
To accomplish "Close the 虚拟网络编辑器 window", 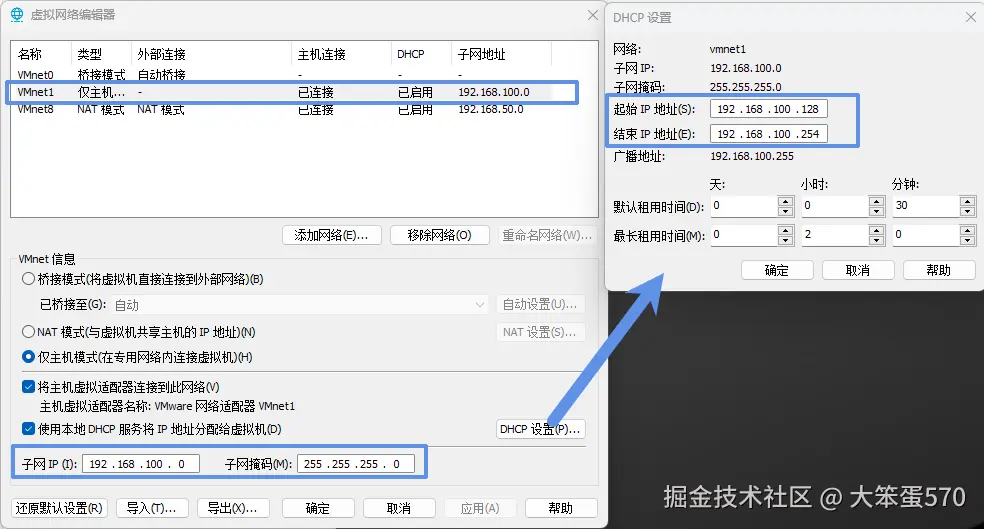I will coord(592,15).
